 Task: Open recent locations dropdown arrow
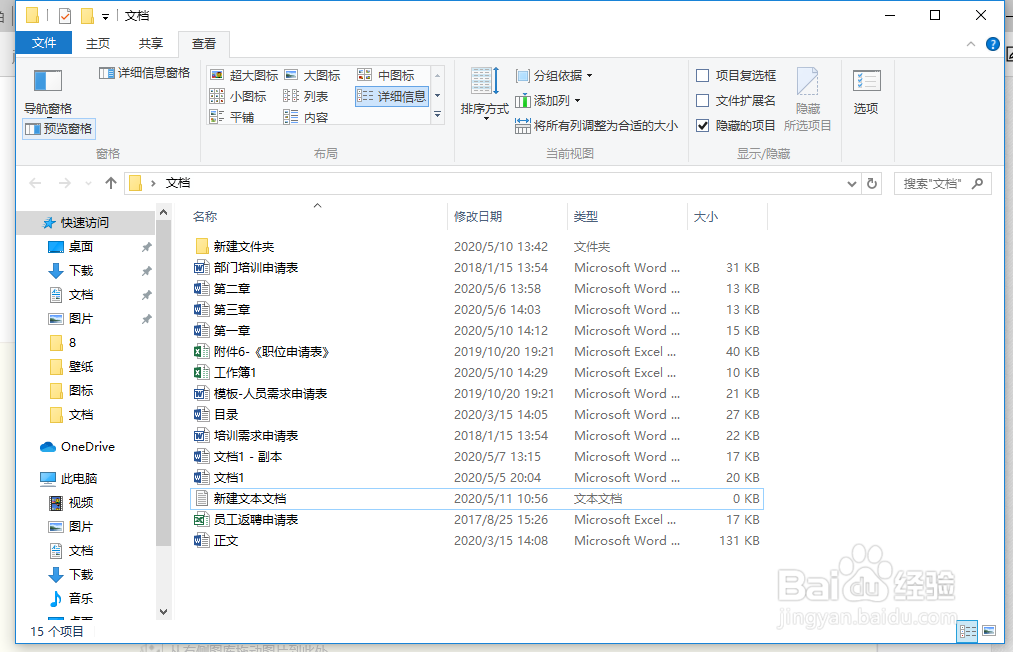pyautogui.click(x=89, y=184)
